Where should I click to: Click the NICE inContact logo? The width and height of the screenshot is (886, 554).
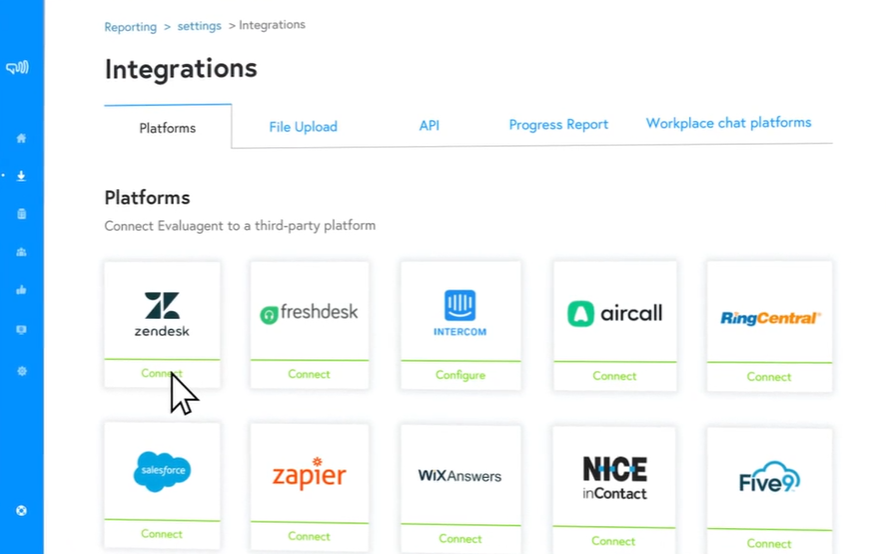click(615, 478)
